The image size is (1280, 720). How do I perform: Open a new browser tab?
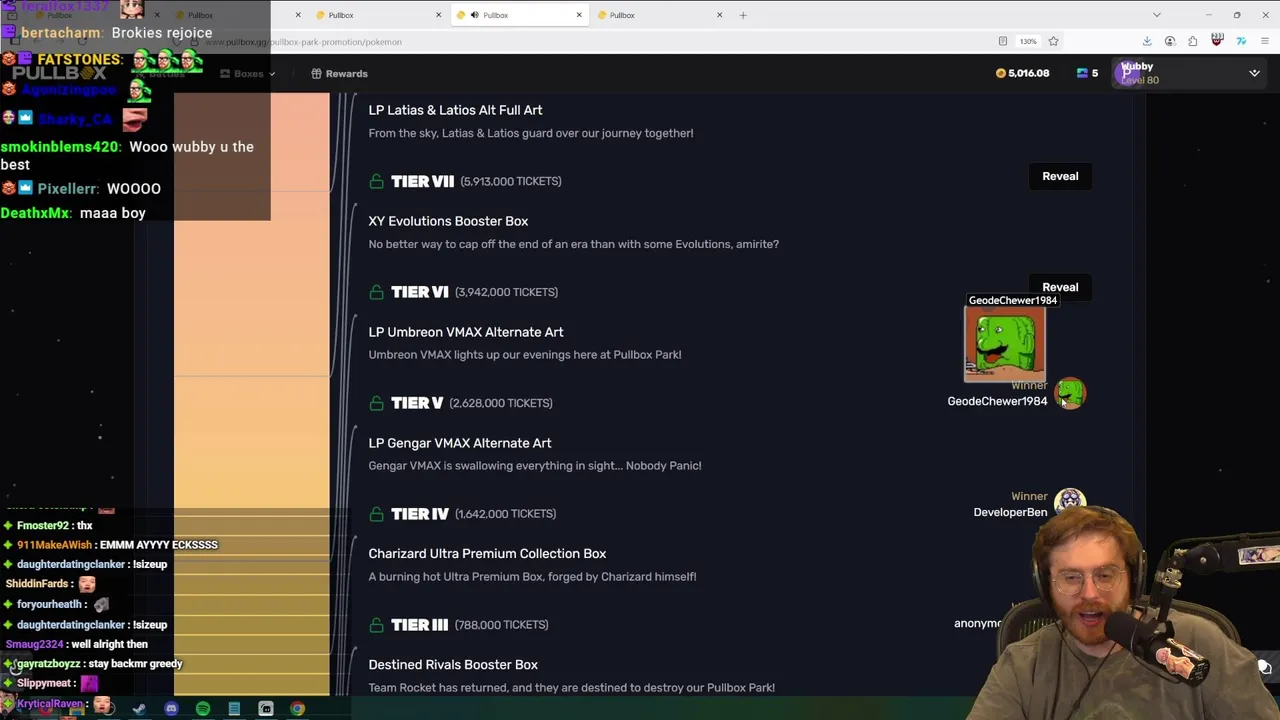point(743,15)
